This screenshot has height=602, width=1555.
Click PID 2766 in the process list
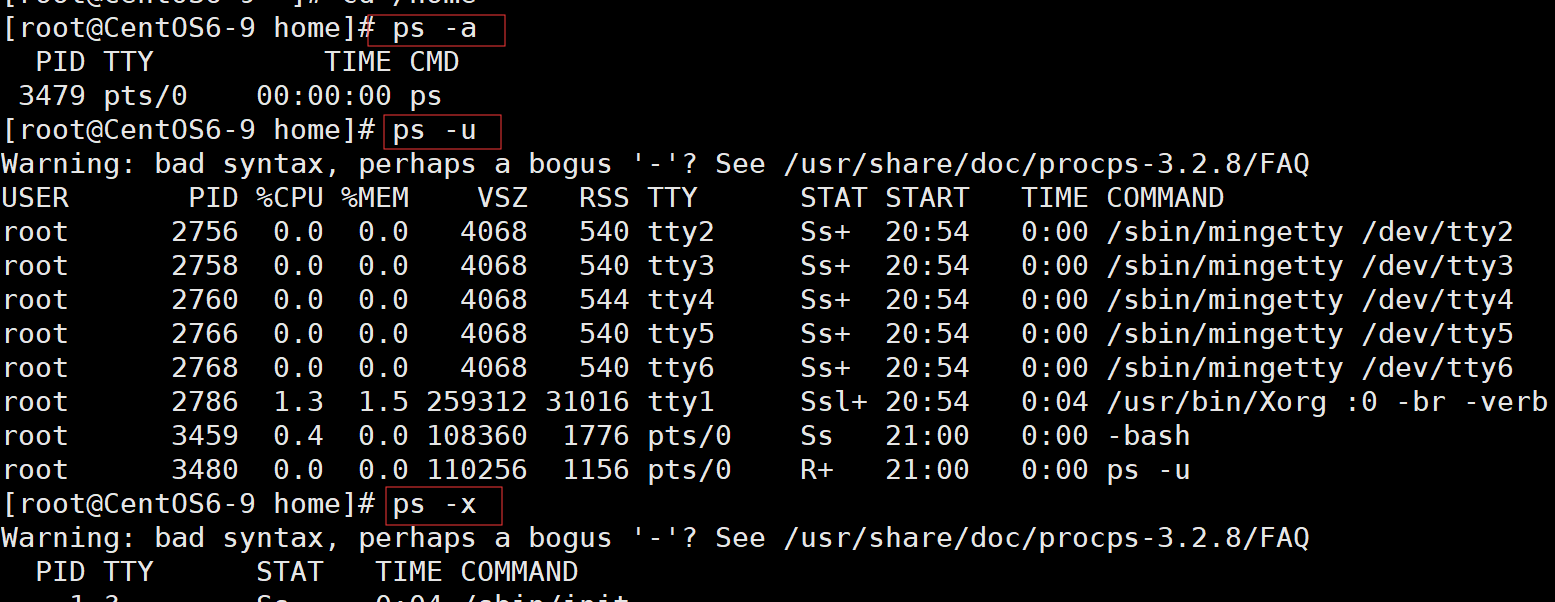click(204, 334)
